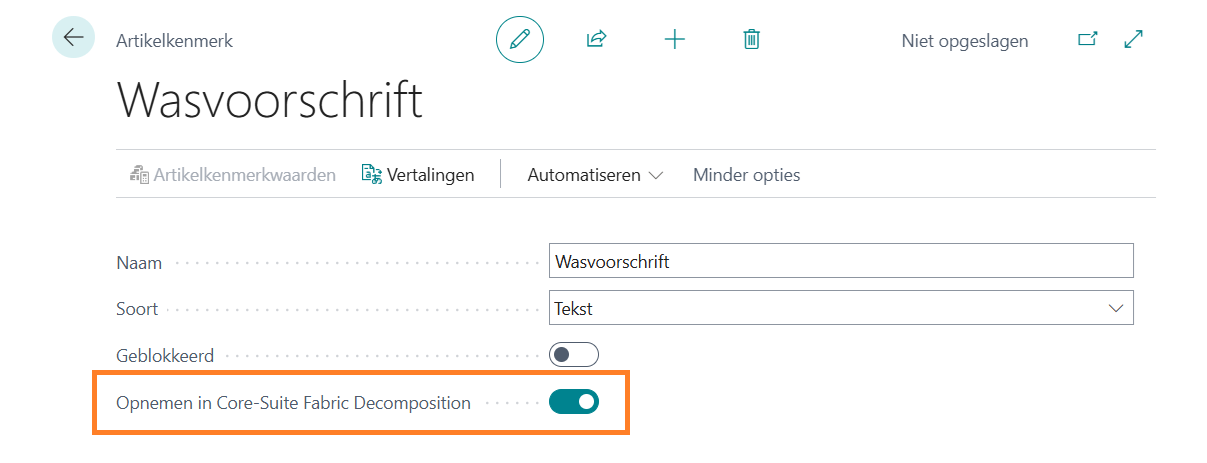Expand the Automatiseren menu

(595, 175)
